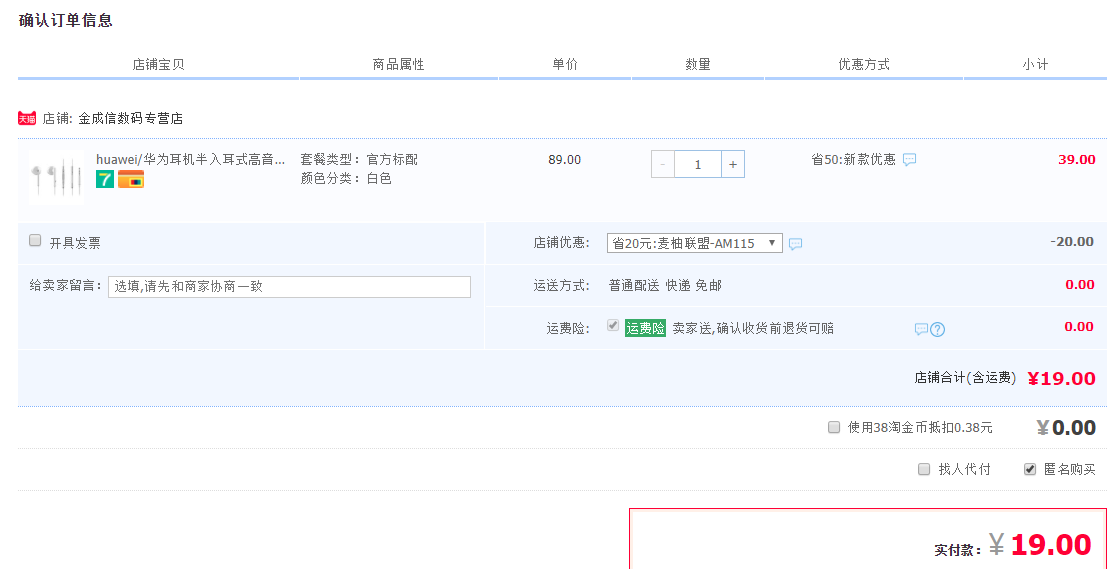Click the subtotal 39.00 value

coord(1076,160)
